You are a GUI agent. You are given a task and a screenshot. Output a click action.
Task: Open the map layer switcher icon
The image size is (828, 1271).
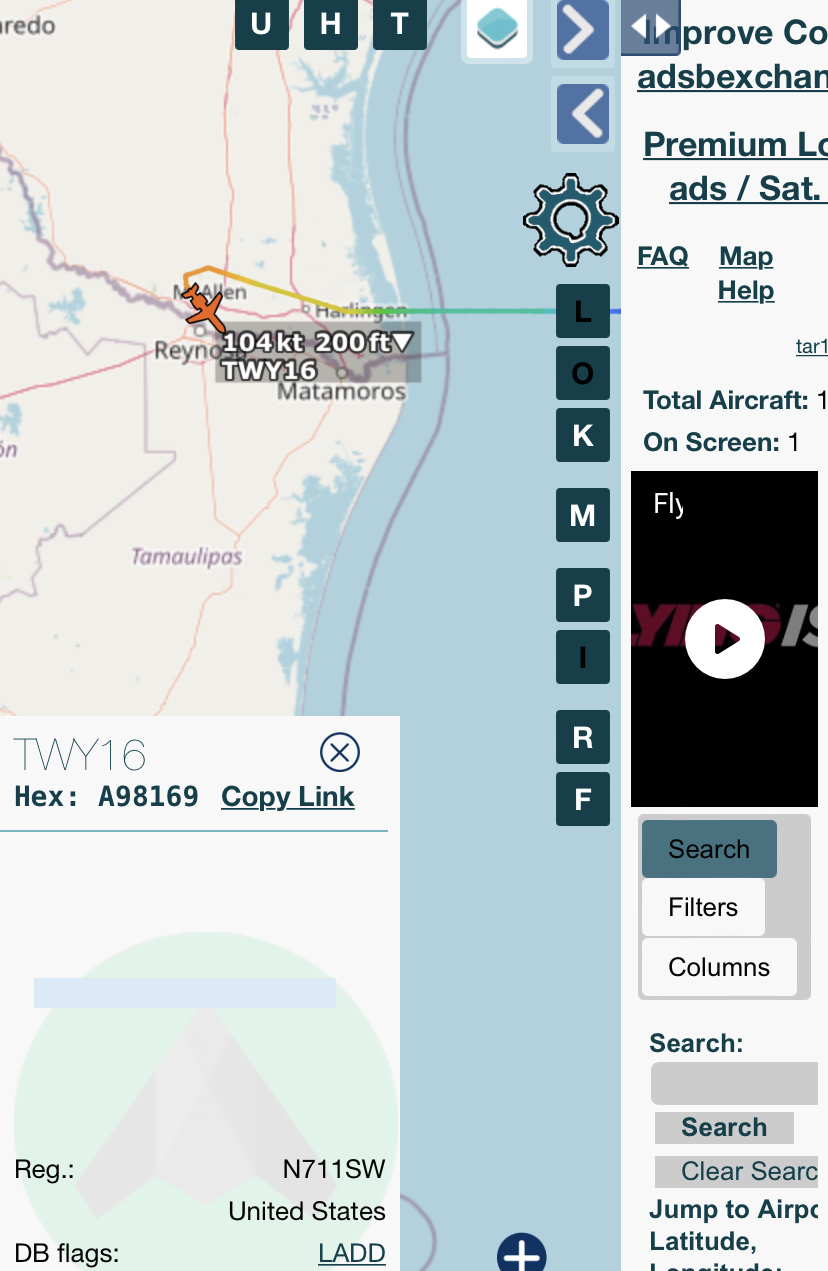tap(496, 29)
